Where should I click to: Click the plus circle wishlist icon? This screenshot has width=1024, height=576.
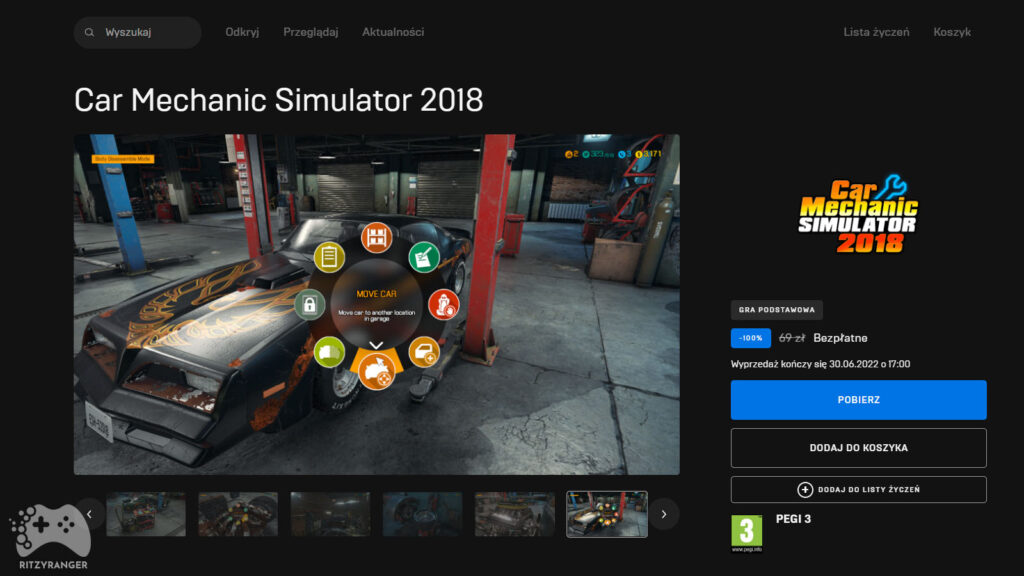coord(805,489)
